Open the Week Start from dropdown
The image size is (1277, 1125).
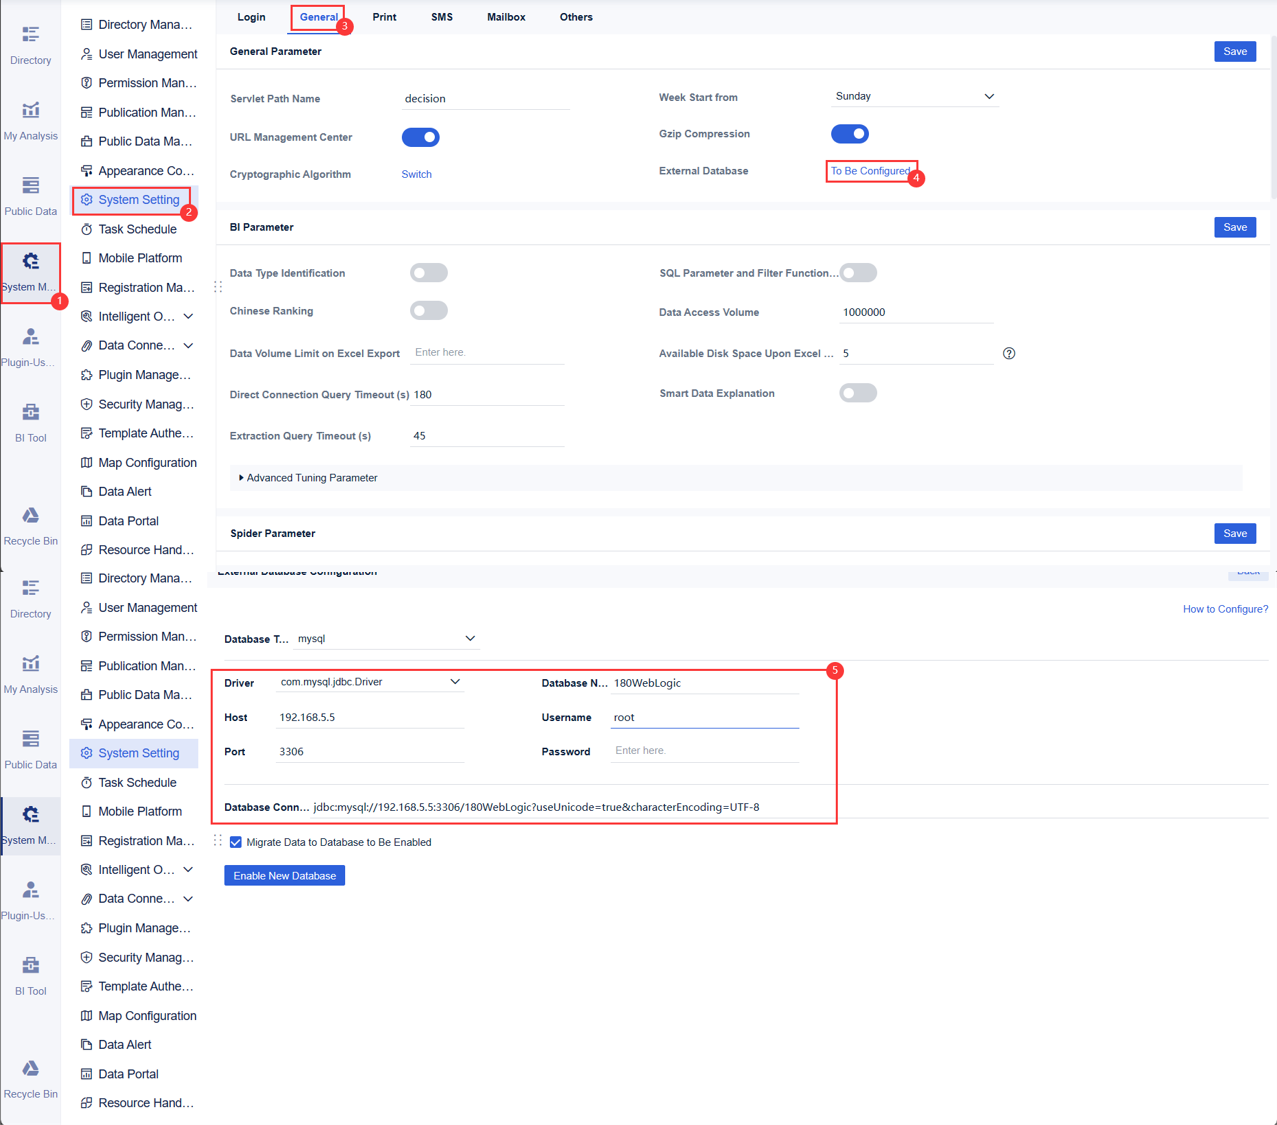(x=913, y=96)
